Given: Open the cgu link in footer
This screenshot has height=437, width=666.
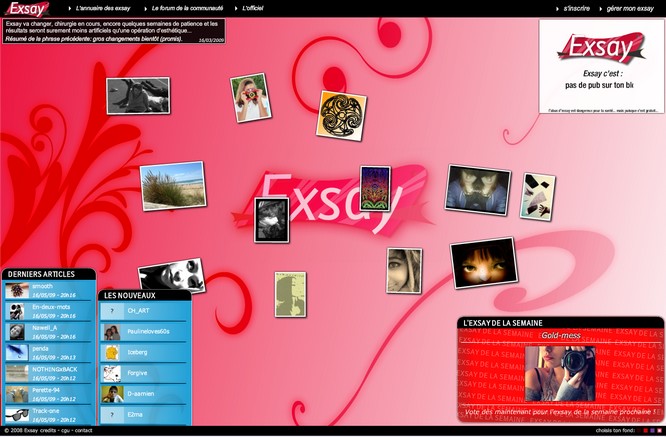Looking at the screenshot, I should [x=65, y=431].
